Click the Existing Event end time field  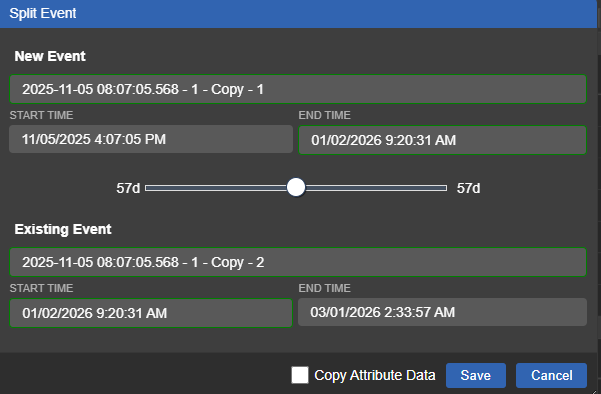tap(442, 312)
